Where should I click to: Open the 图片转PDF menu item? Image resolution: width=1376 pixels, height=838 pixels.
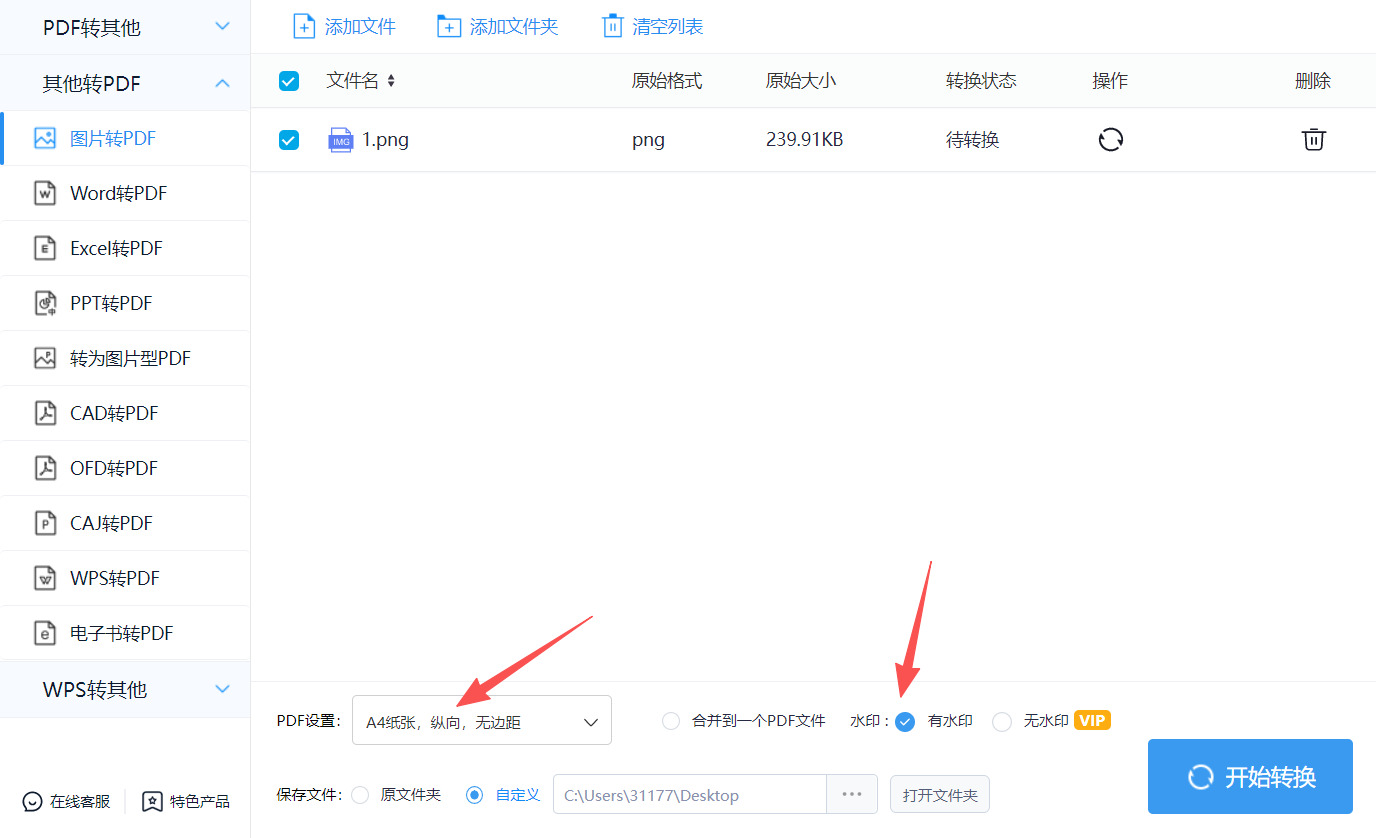(x=127, y=138)
